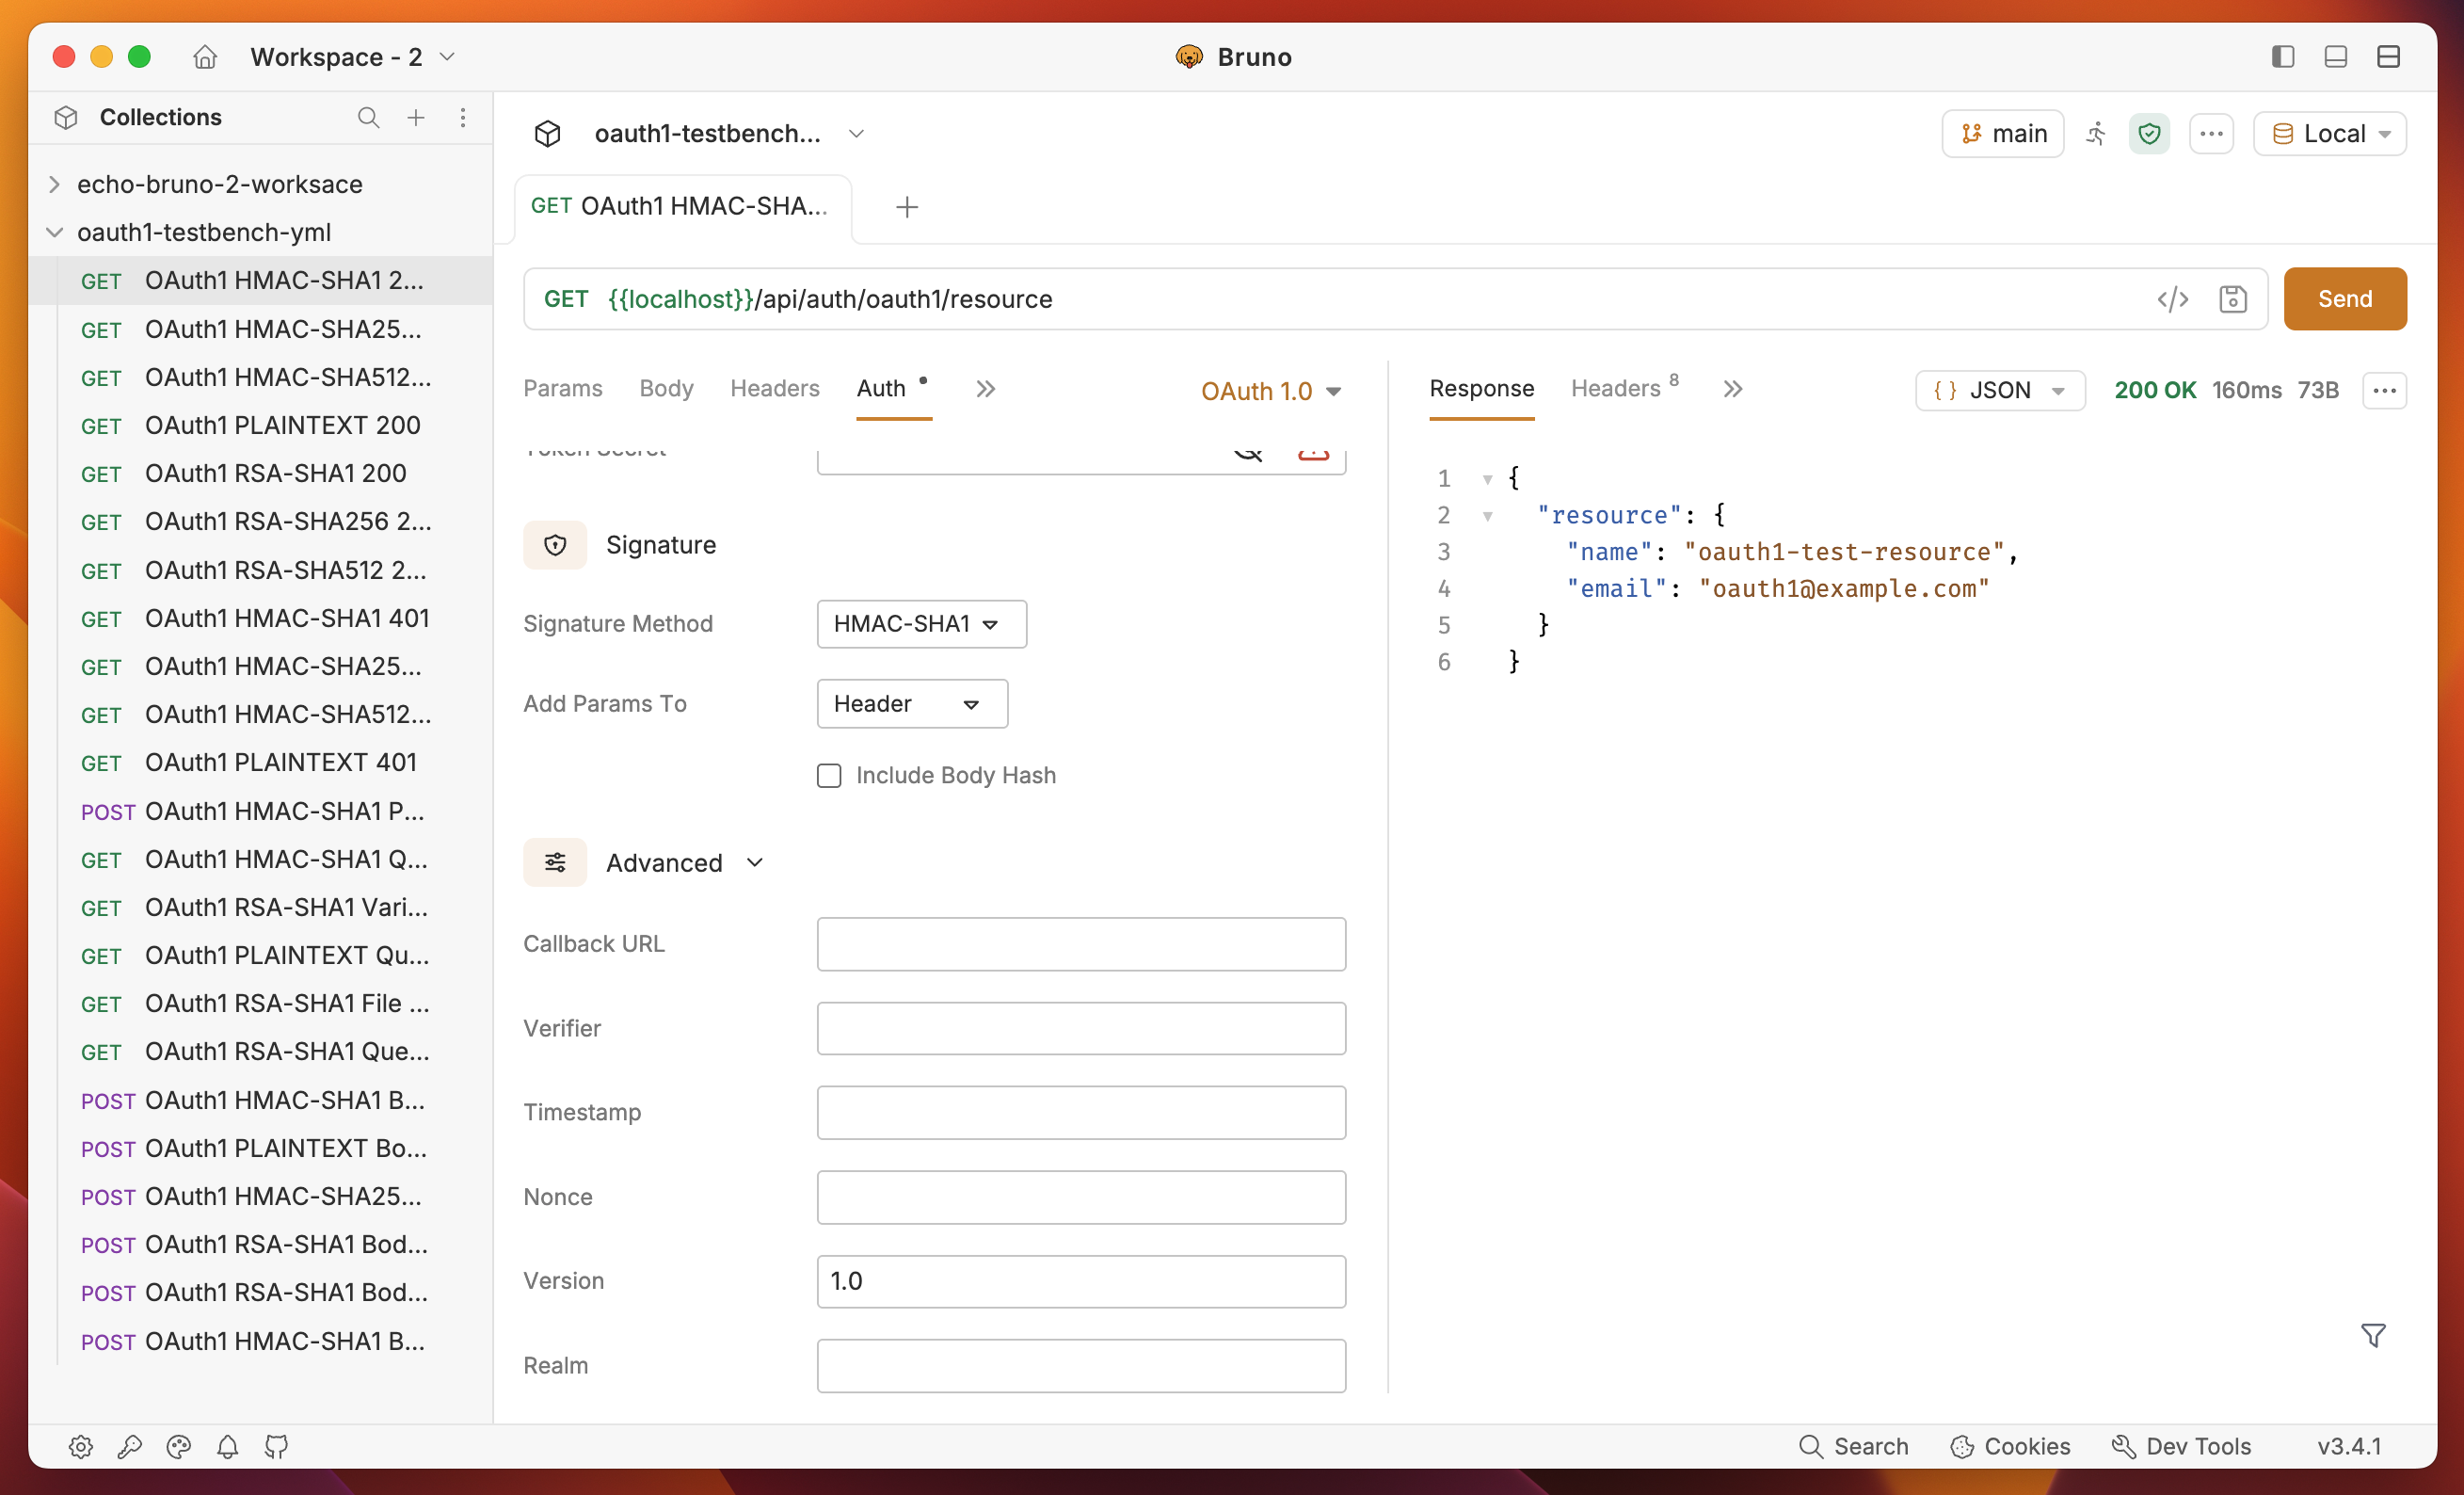This screenshot has height=1495, width=2464.
Task: Click the Version field showing 1.0
Action: click(x=1081, y=1281)
